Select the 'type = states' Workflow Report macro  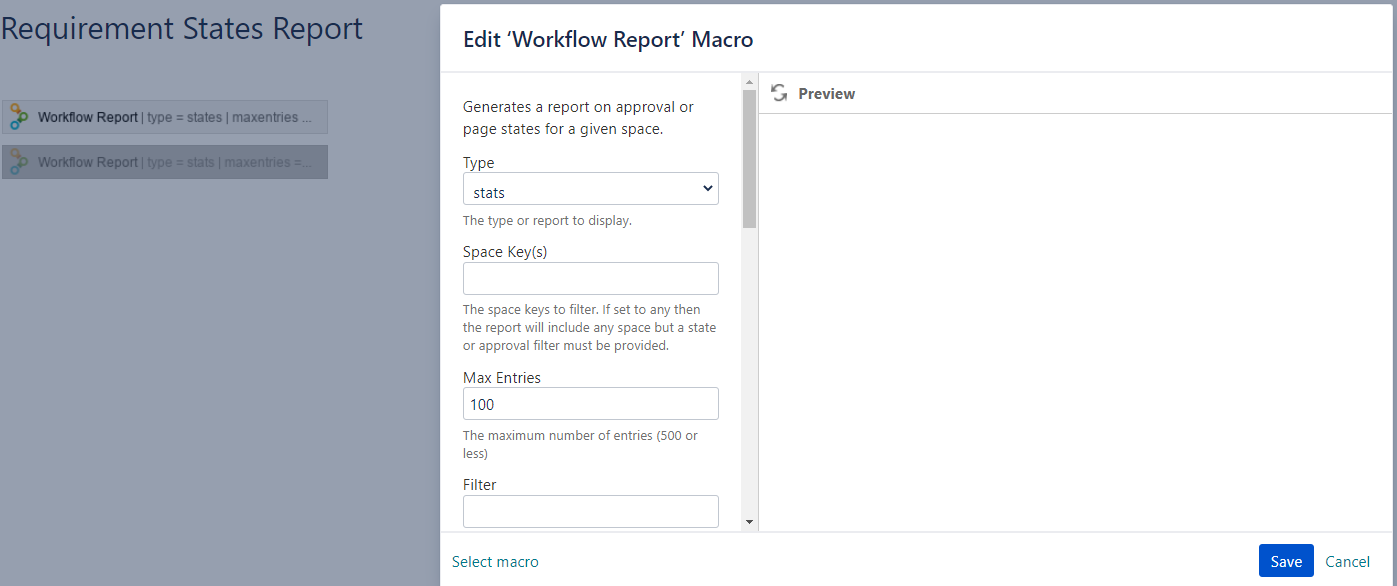point(165,117)
